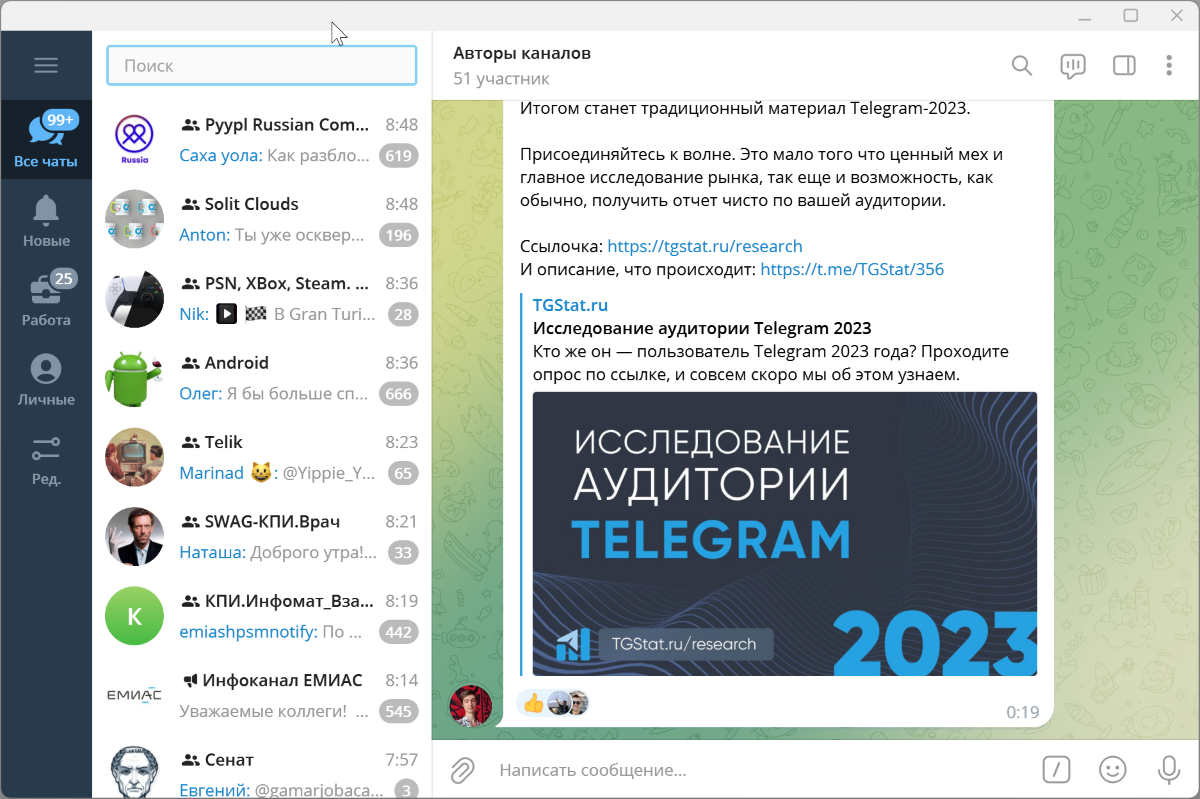This screenshot has width=1200, height=799.
Task: Open the emoji picker
Action: tap(1113, 769)
